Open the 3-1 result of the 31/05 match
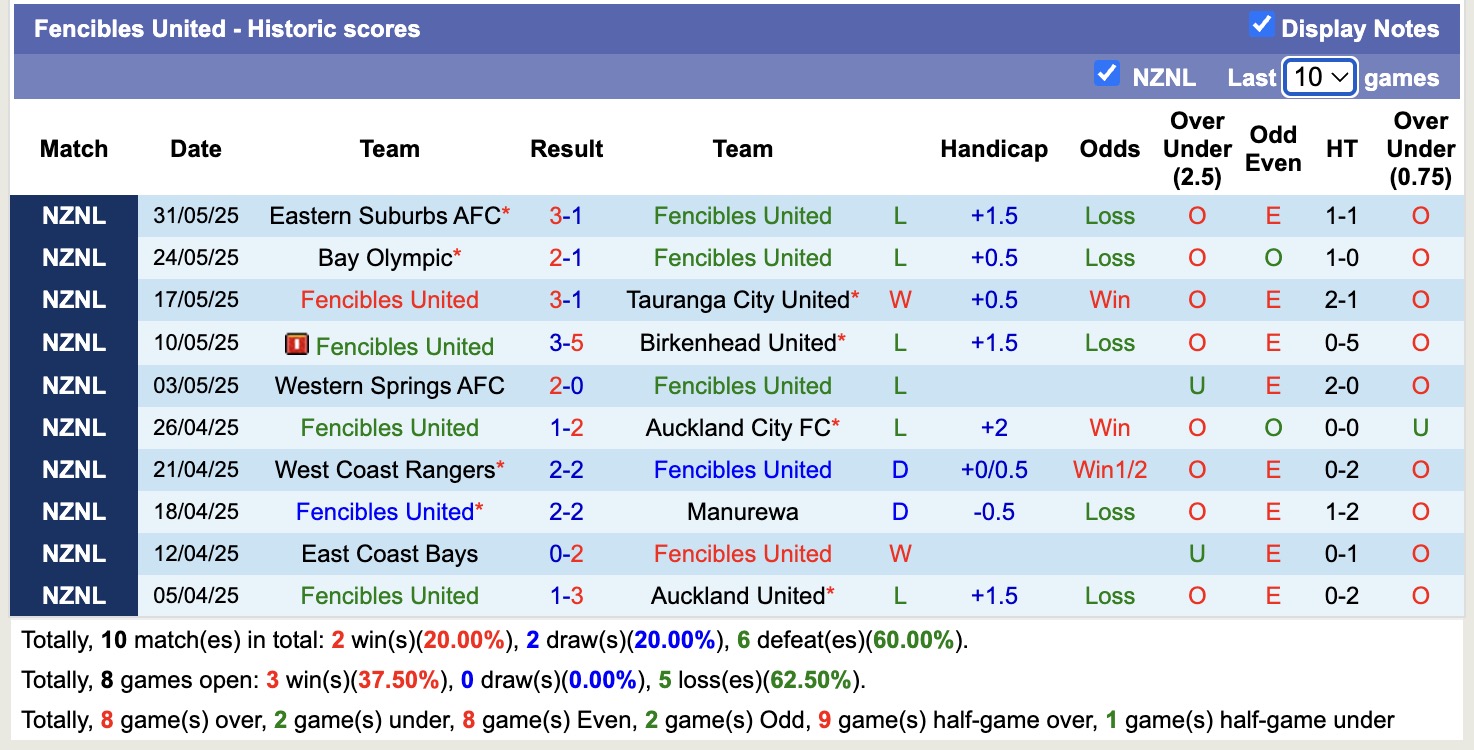Screen dimensions: 1474x750 click(x=566, y=215)
